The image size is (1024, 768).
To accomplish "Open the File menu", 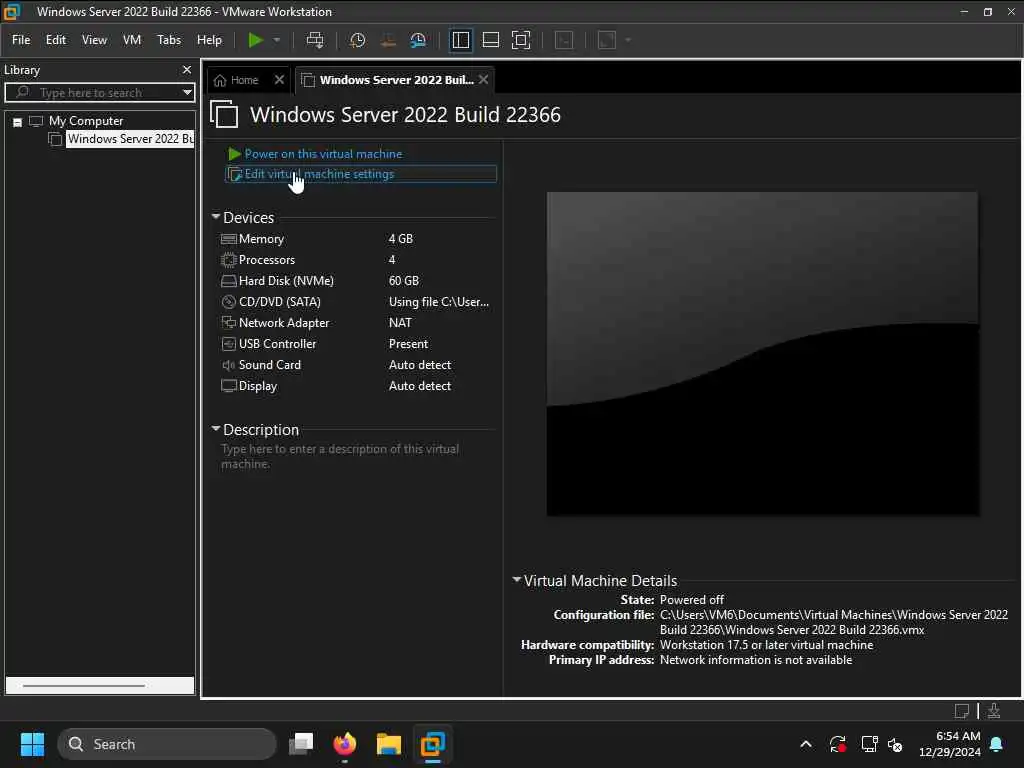I will coord(21,40).
